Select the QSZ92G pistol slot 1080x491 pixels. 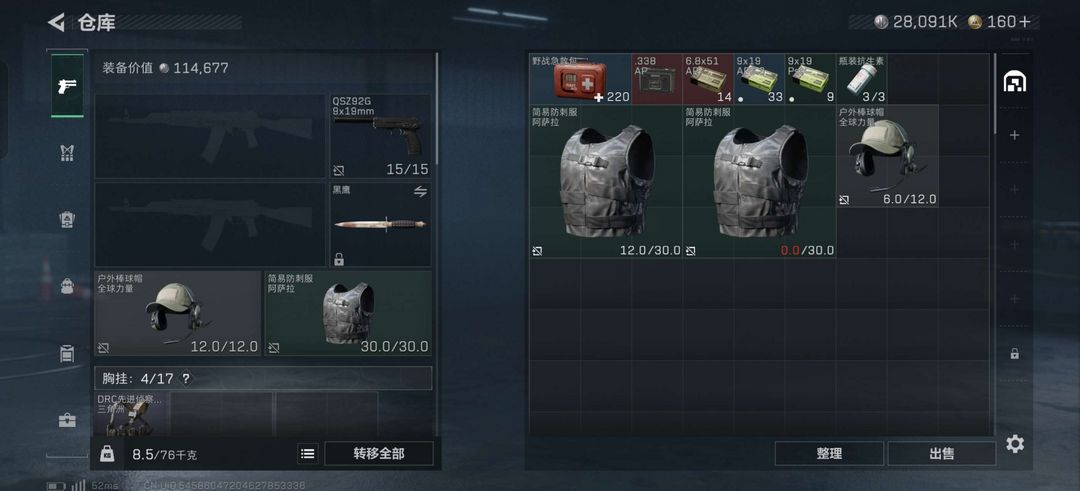coord(381,136)
